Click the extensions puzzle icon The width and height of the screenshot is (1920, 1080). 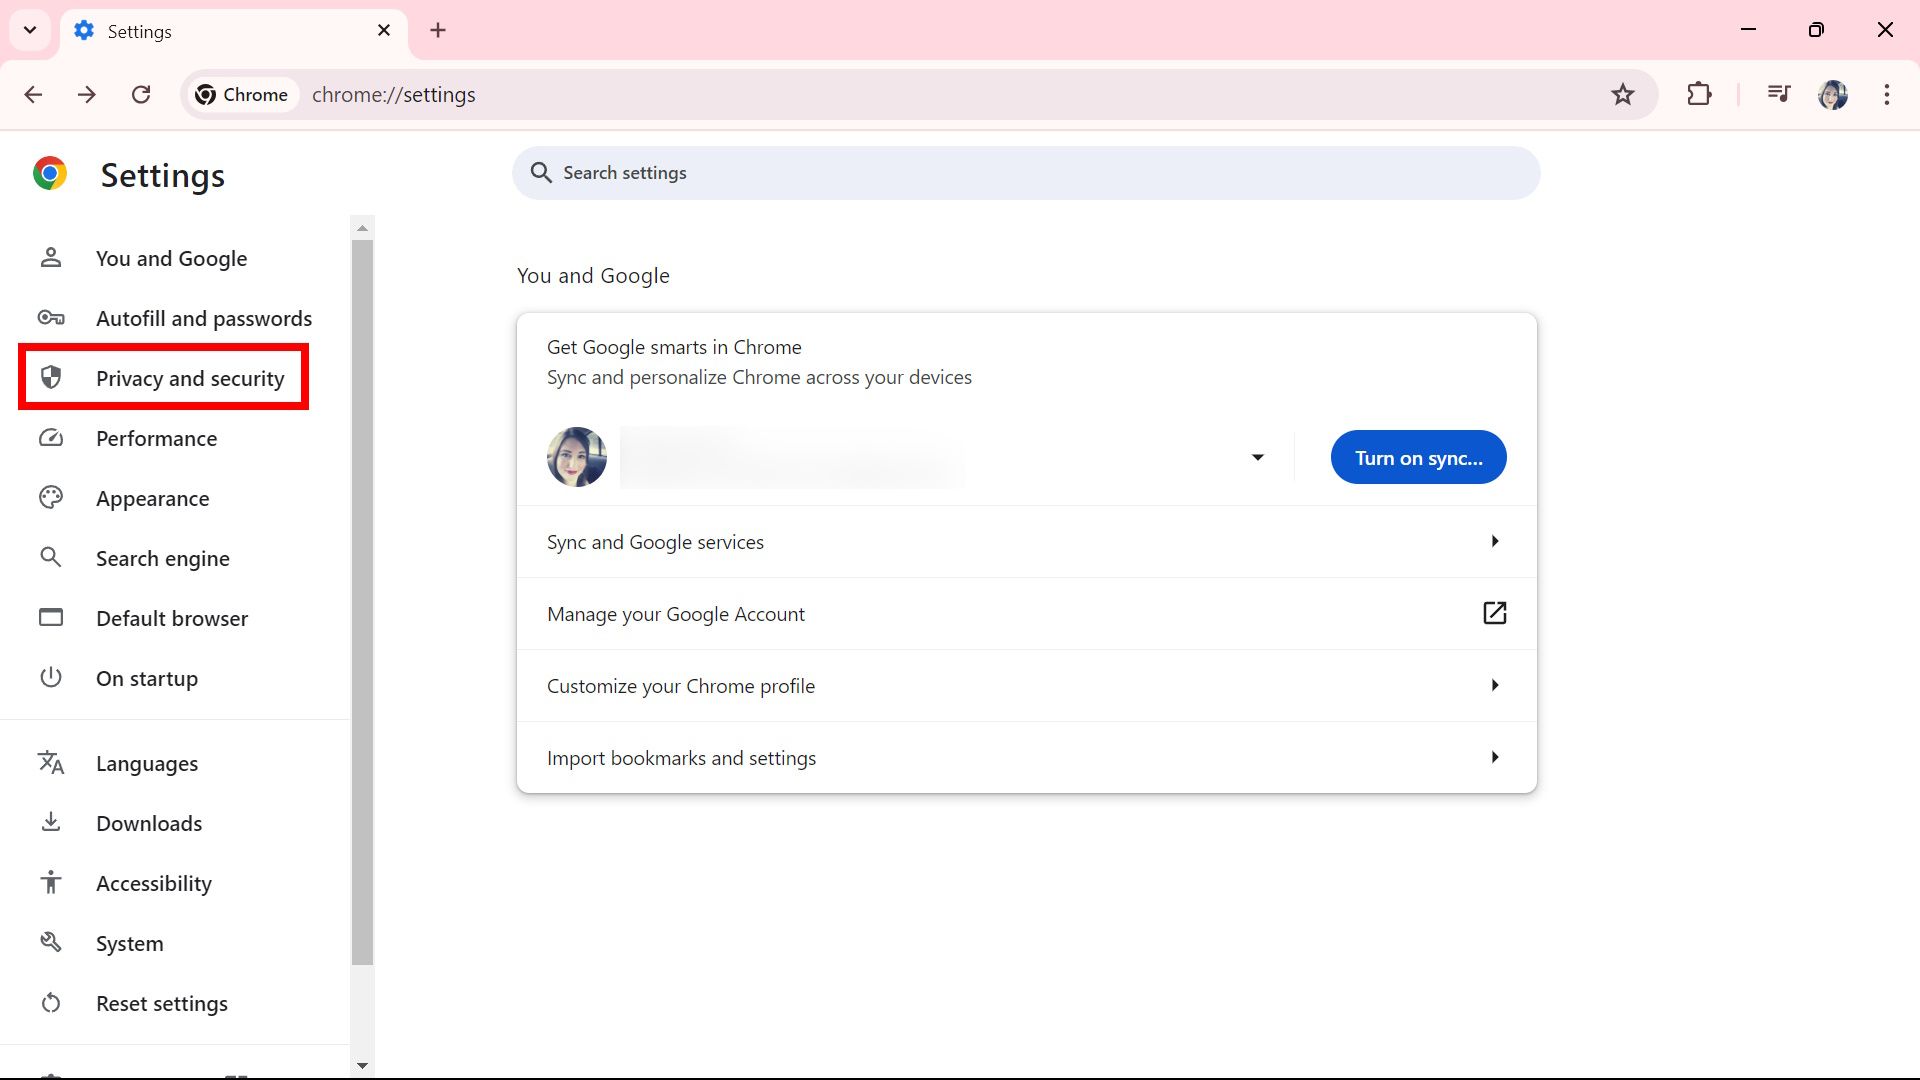(1700, 94)
